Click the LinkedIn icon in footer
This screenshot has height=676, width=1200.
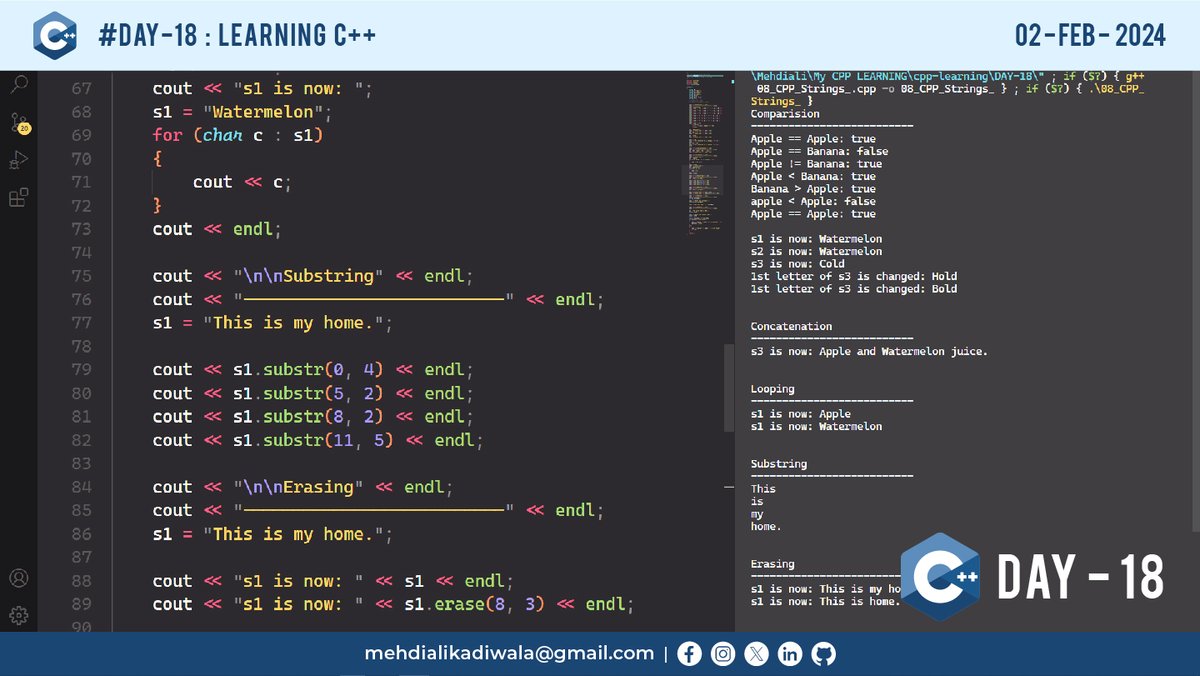(x=790, y=654)
